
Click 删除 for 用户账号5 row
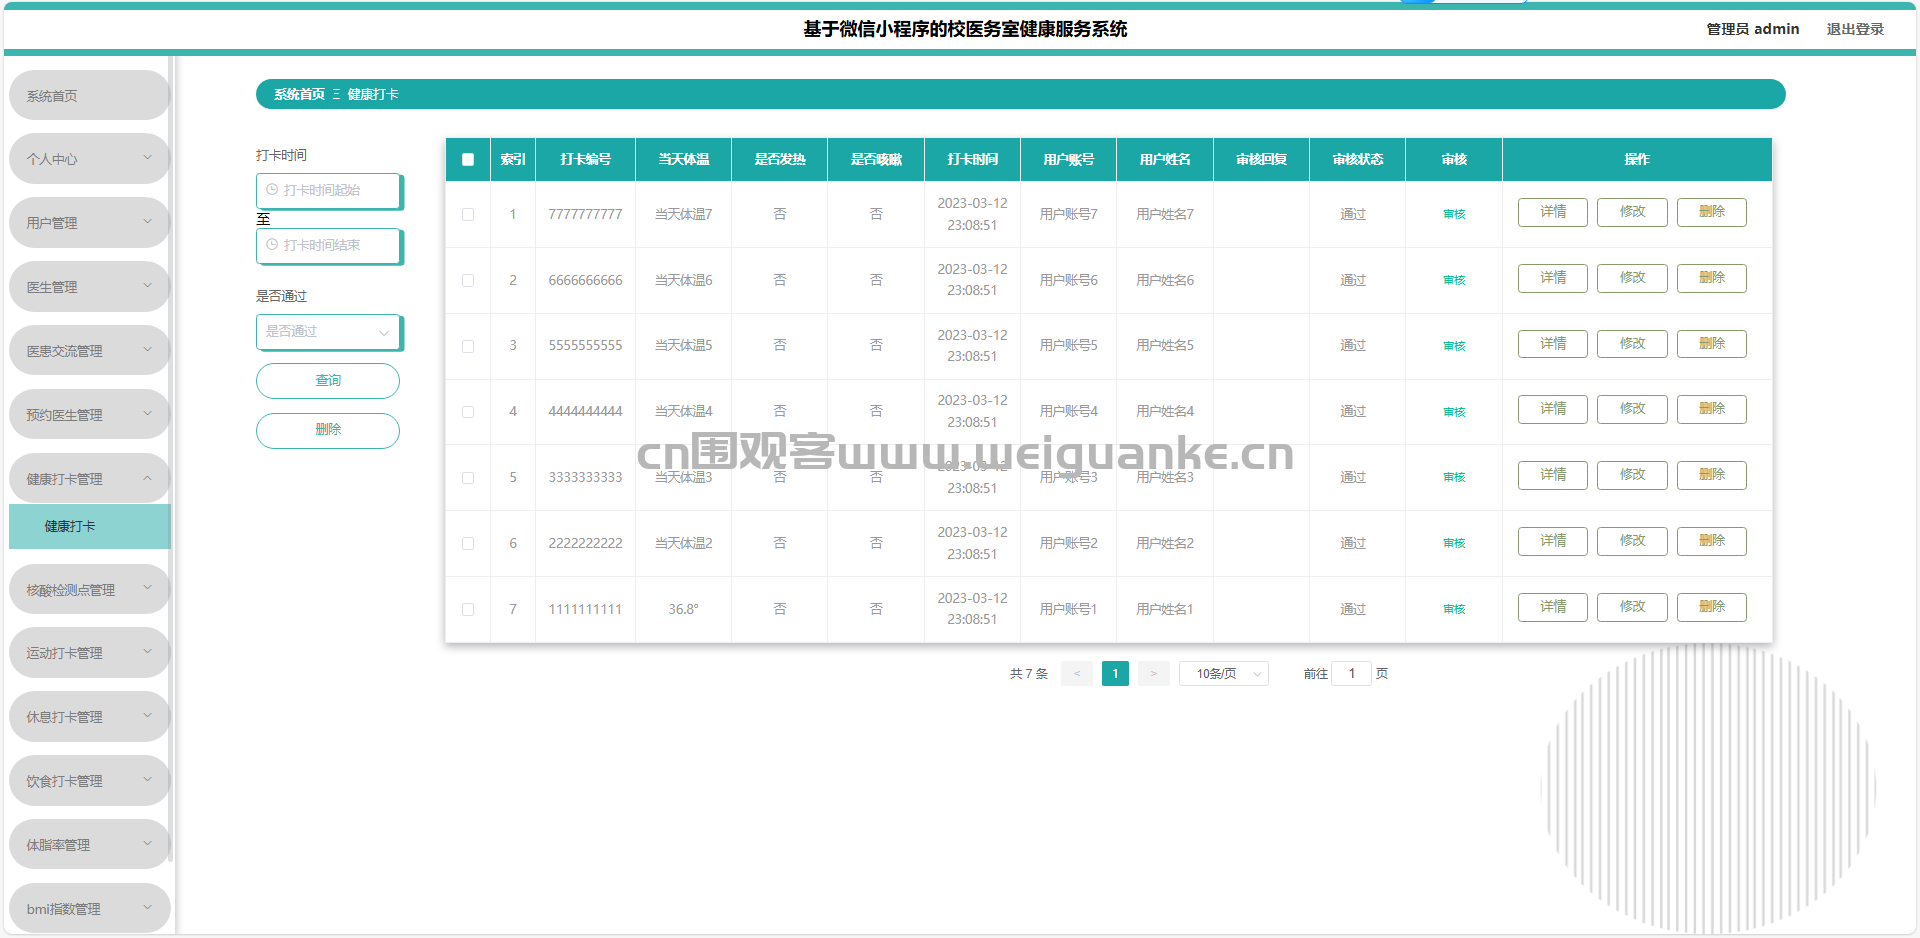click(x=1712, y=344)
